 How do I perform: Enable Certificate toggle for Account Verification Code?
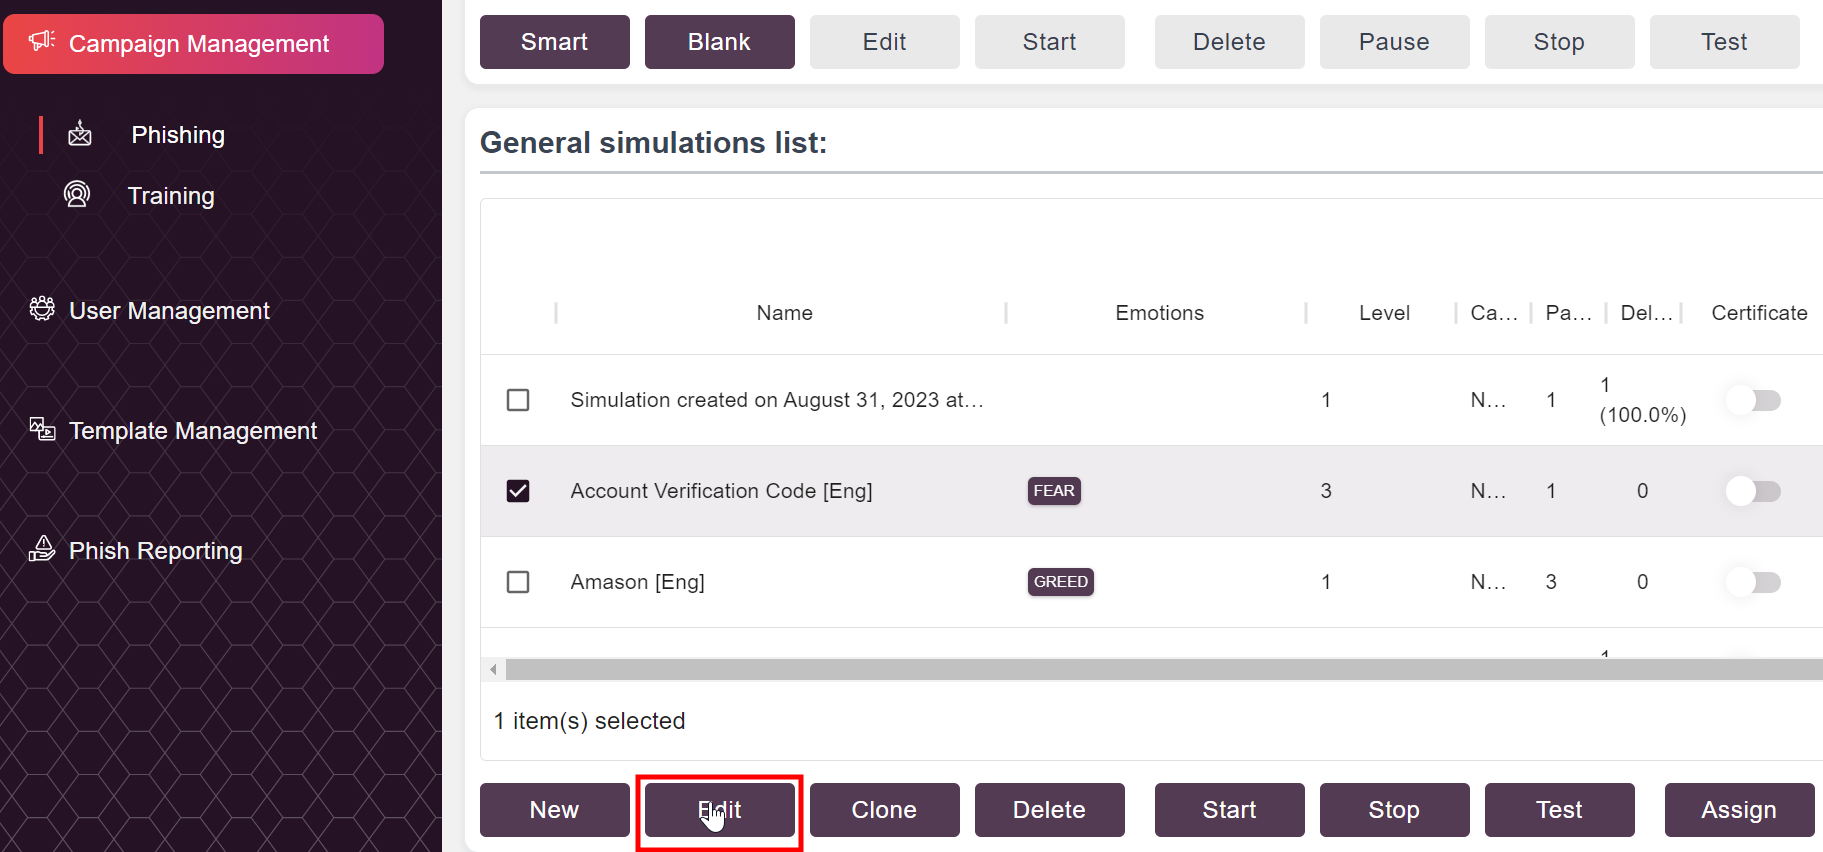pyautogui.click(x=1753, y=491)
